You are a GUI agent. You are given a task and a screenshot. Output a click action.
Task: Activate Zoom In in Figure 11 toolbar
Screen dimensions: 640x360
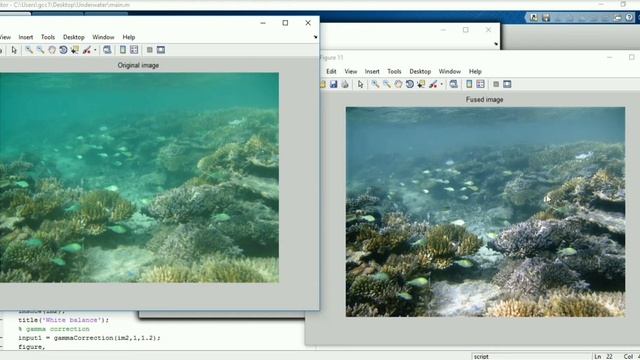pyautogui.click(x=375, y=84)
